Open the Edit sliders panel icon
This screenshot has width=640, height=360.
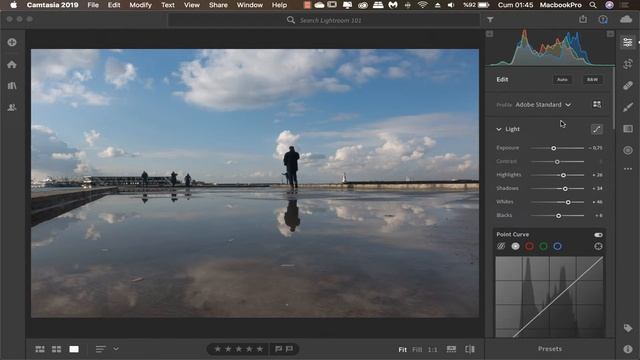(x=628, y=42)
